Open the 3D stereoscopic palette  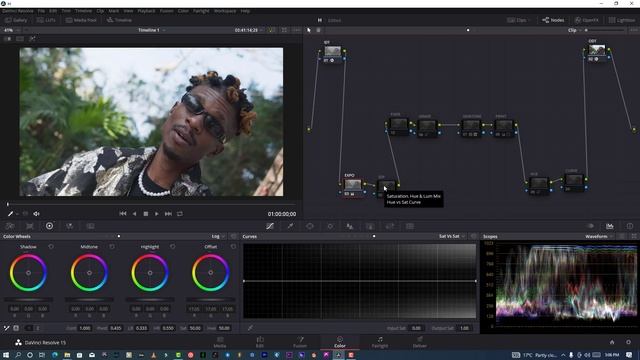pos(410,226)
